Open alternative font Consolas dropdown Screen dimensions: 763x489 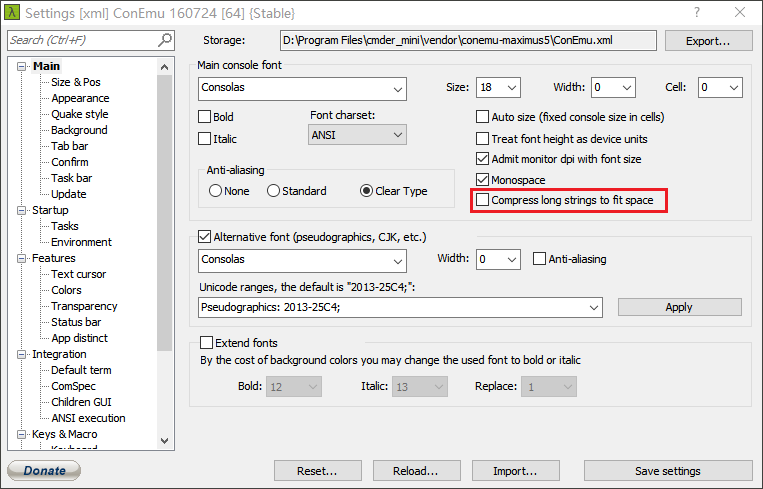(302, 261)
